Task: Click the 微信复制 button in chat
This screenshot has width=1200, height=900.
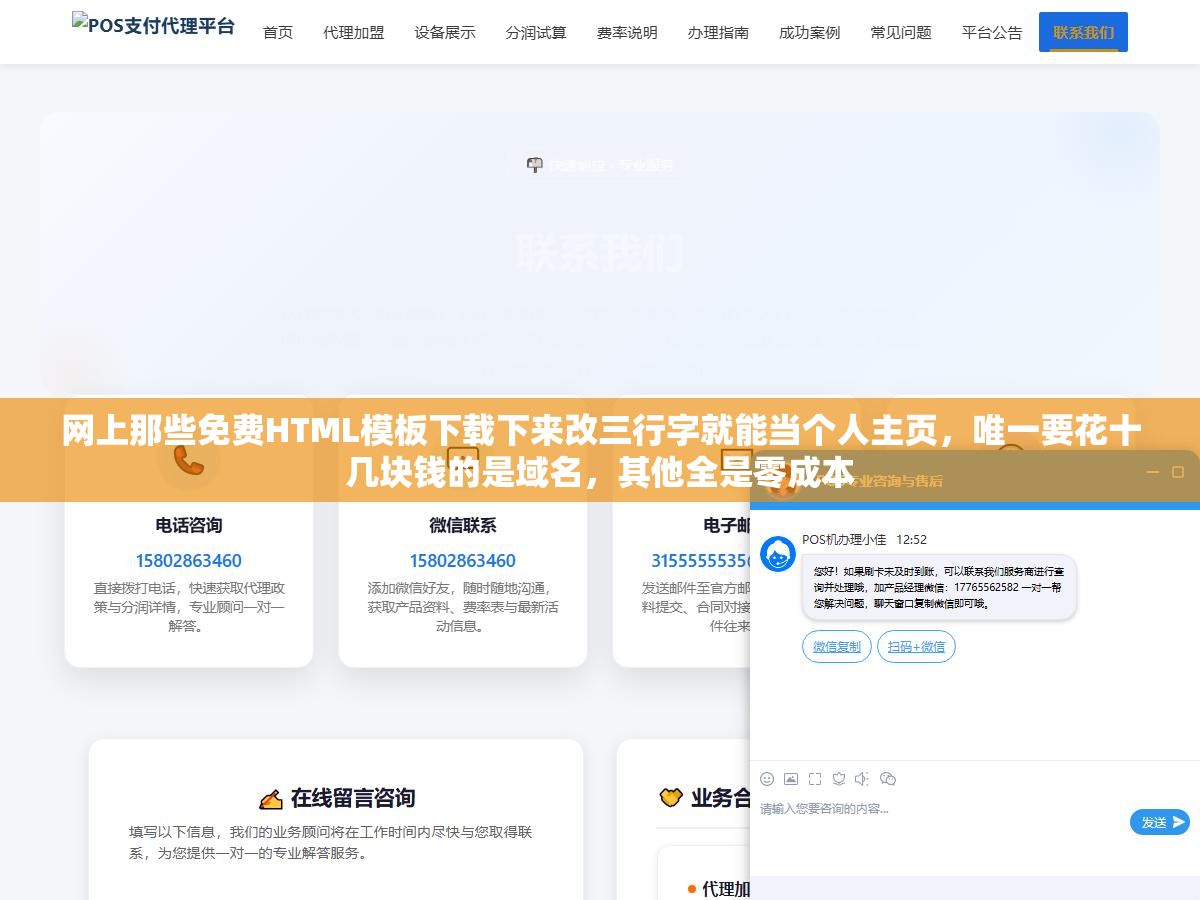Action: [x=837, y=647]
